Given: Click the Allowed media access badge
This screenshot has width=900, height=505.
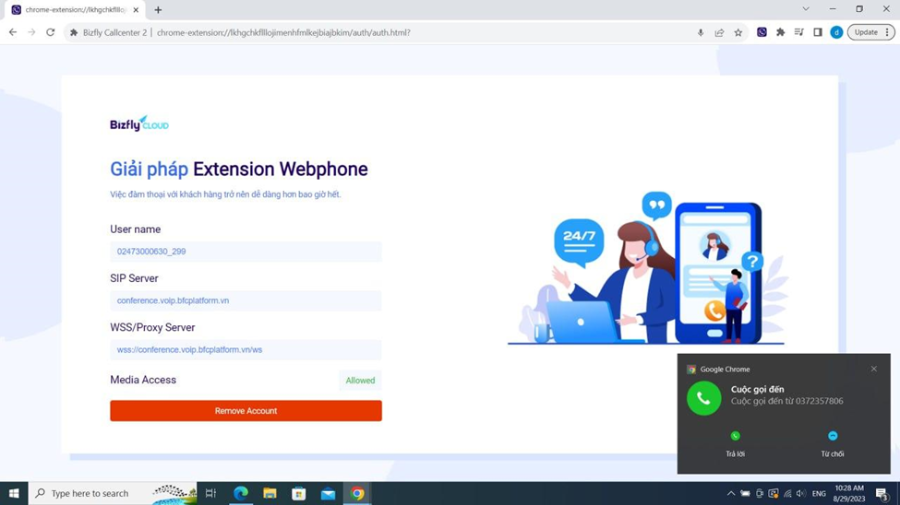Looking at the screenshot, I should coord(360,380).
